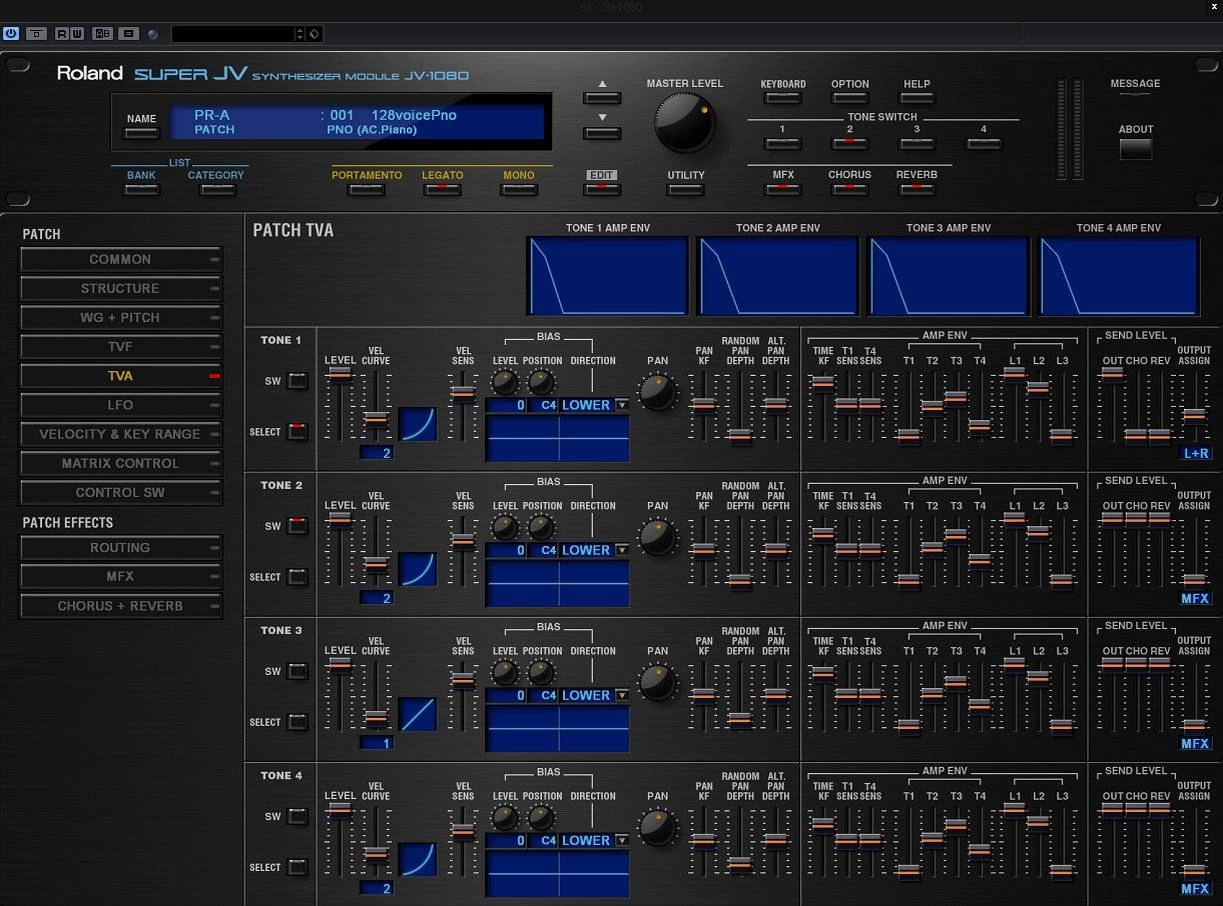Toggle Tone Switch 4

[984, 143]
